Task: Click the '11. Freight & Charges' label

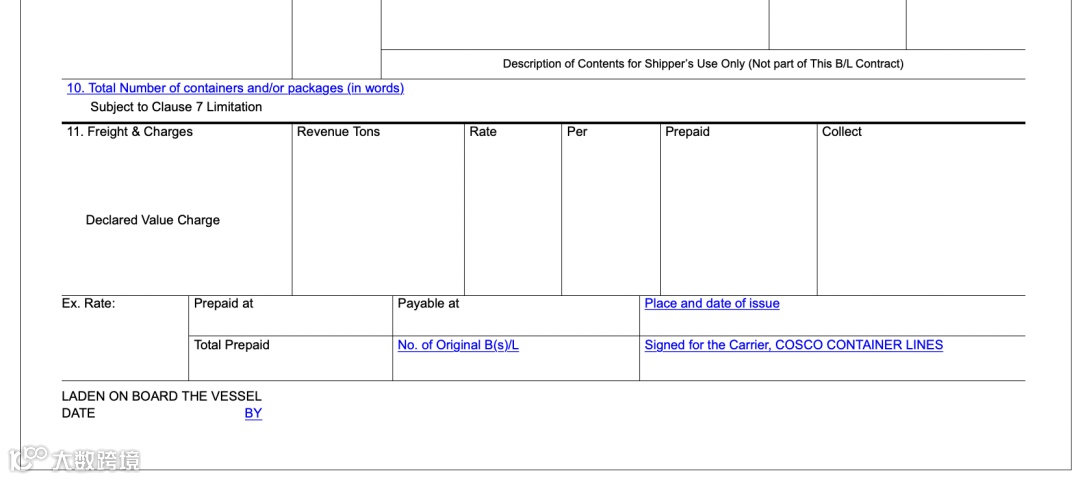Action: point(129,132)
